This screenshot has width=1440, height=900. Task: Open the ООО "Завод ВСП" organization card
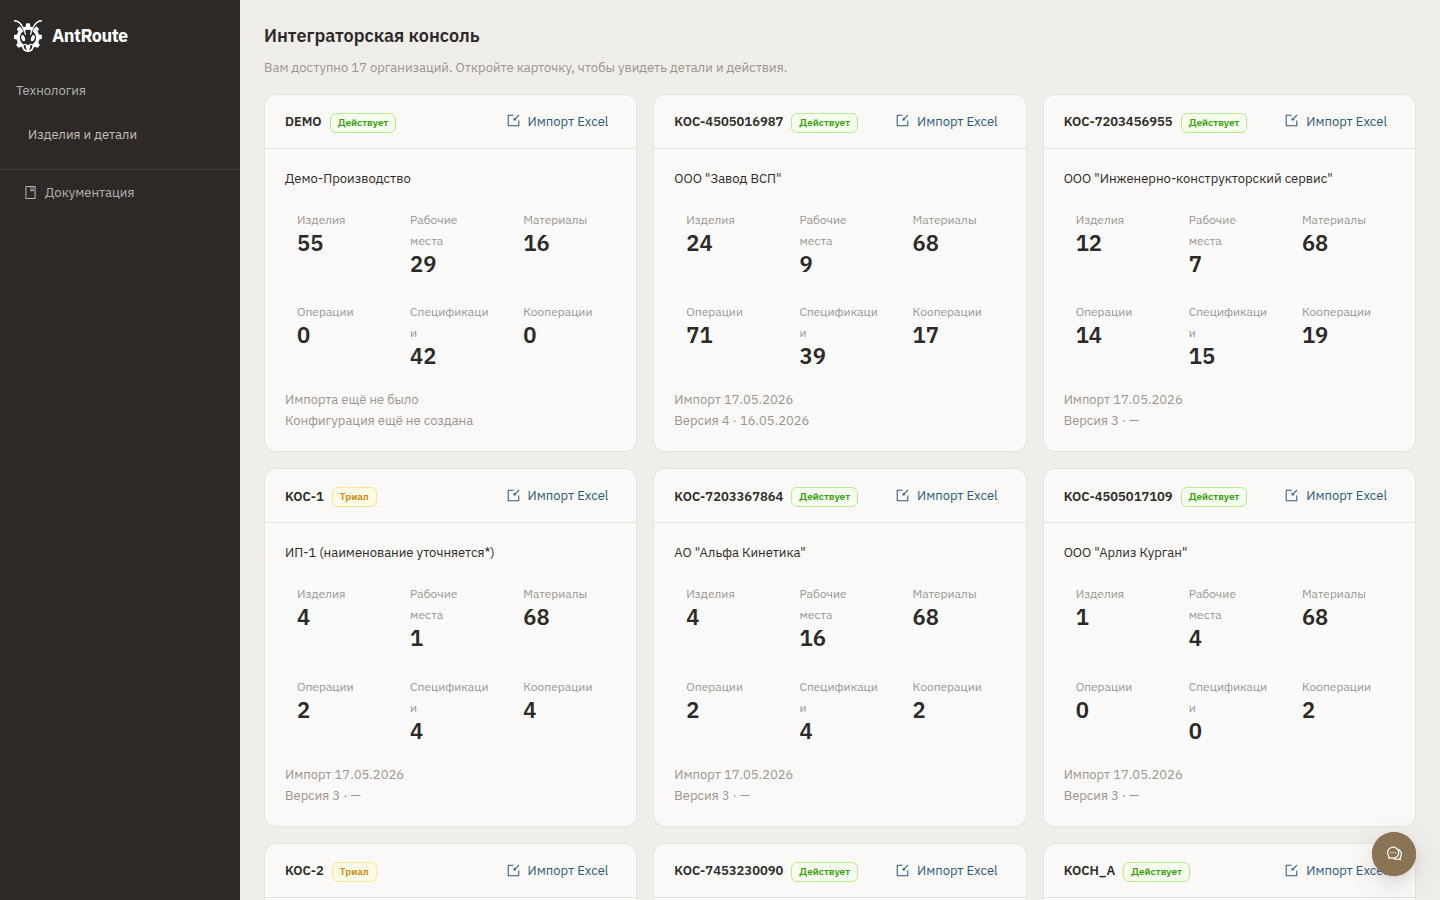click(840, 273)
